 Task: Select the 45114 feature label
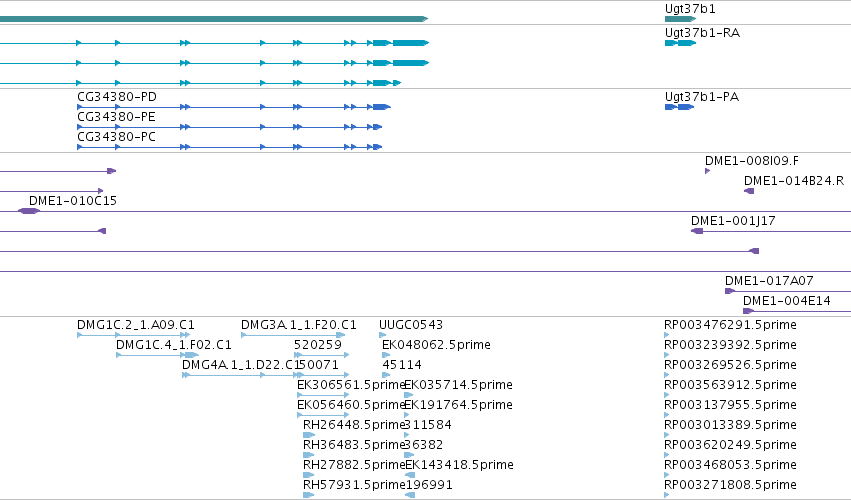pos(402,365)
